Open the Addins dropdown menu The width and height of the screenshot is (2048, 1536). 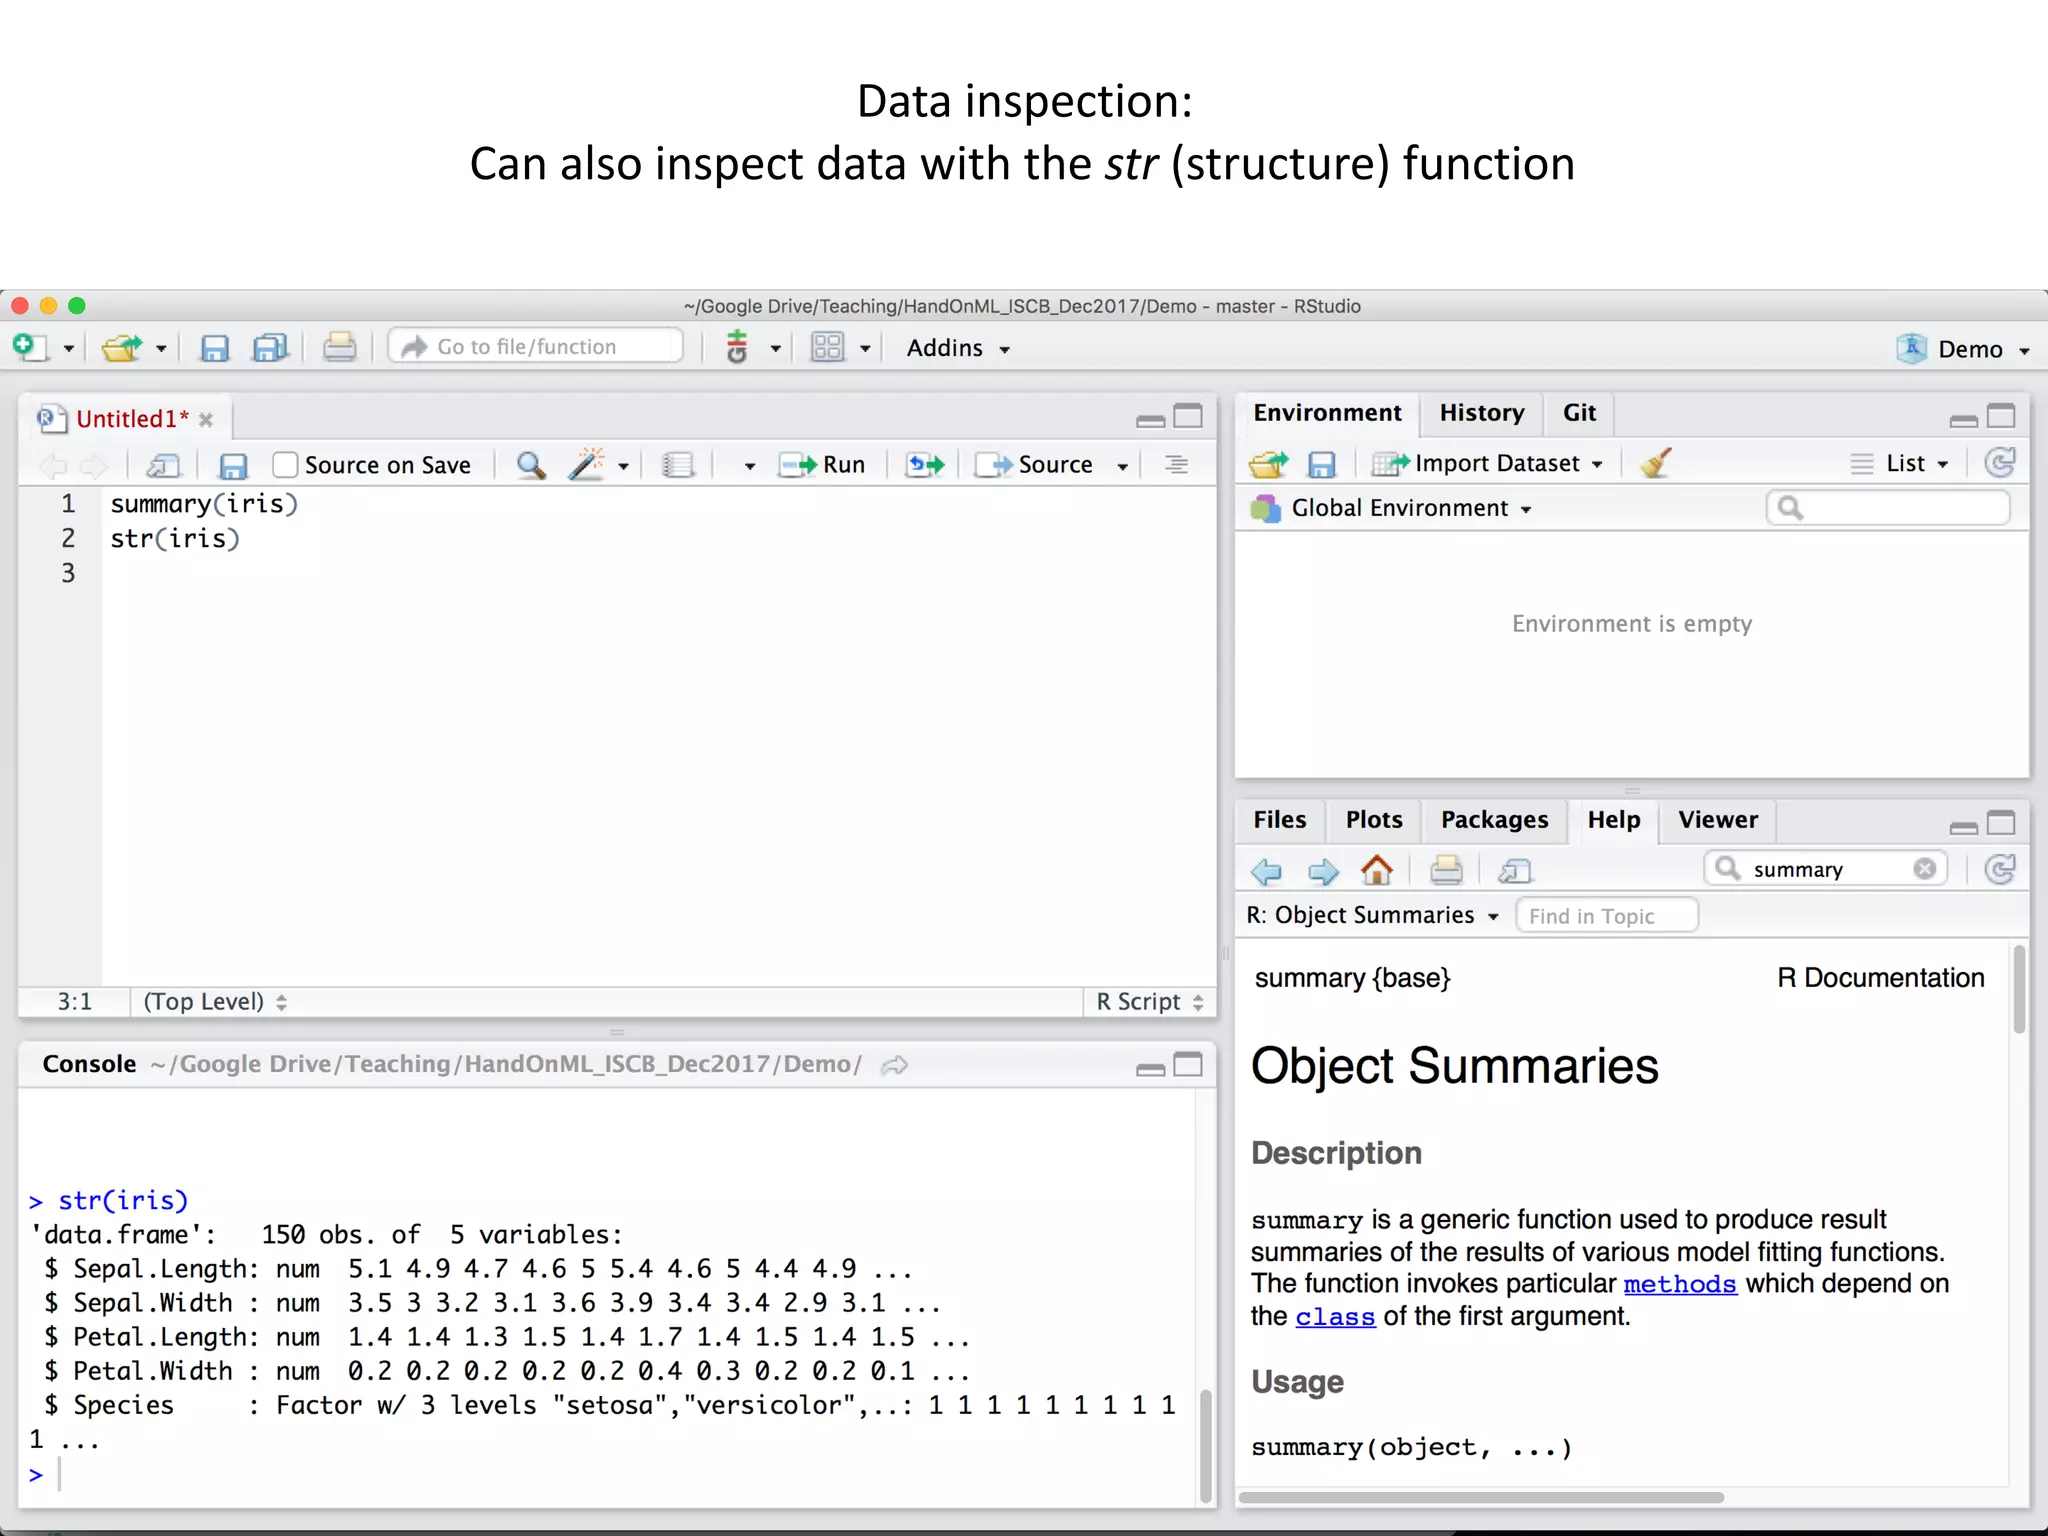click(958, 348)
